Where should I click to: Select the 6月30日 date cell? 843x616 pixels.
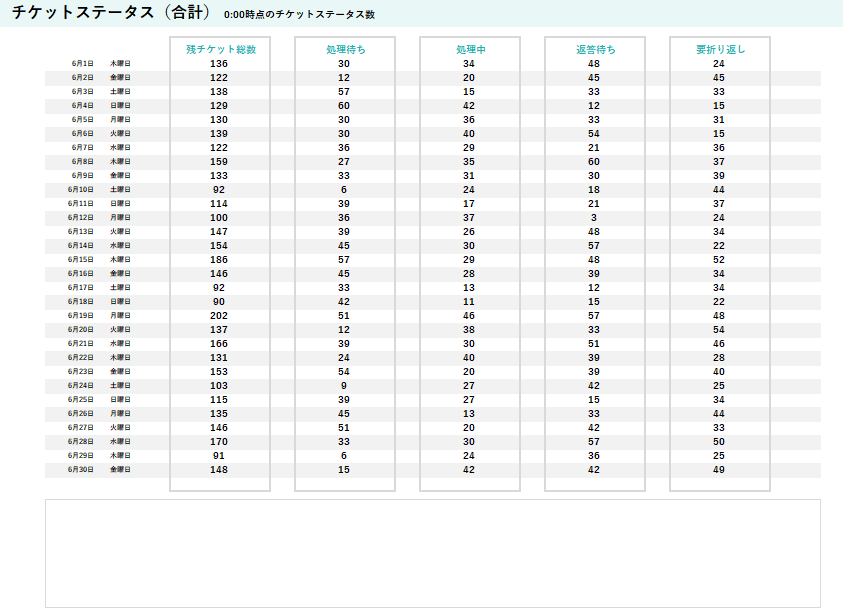pos(81,469)
